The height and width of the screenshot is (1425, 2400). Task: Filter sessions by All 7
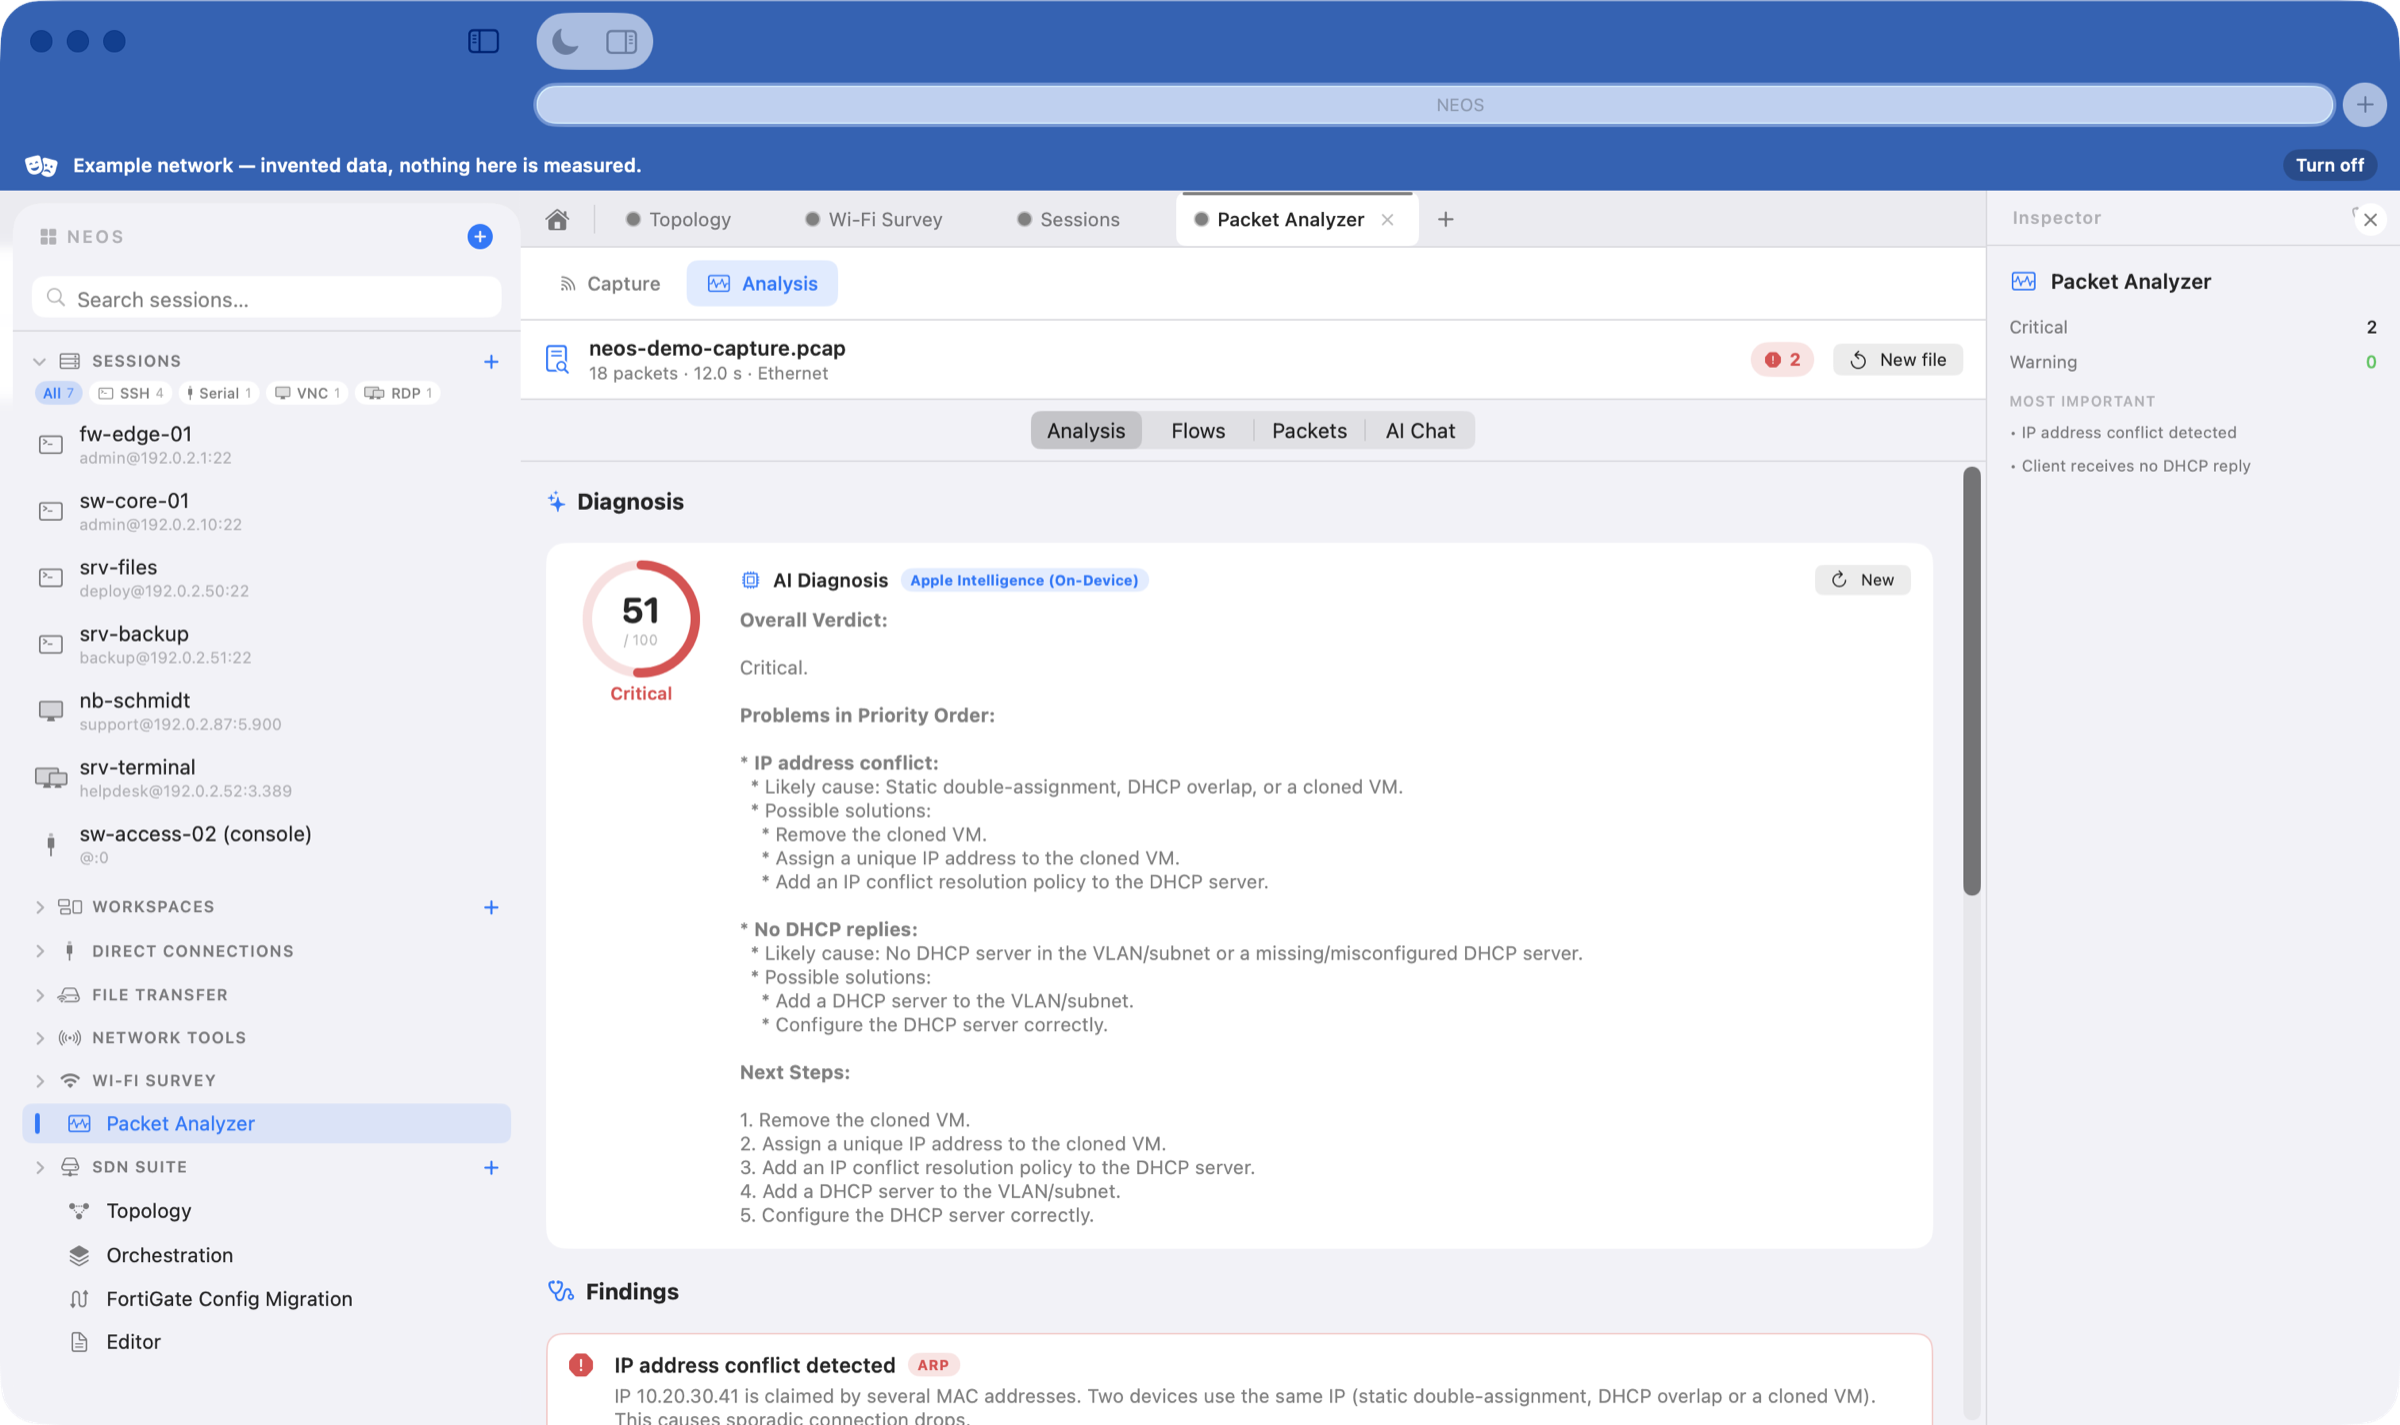pos(58,393)
